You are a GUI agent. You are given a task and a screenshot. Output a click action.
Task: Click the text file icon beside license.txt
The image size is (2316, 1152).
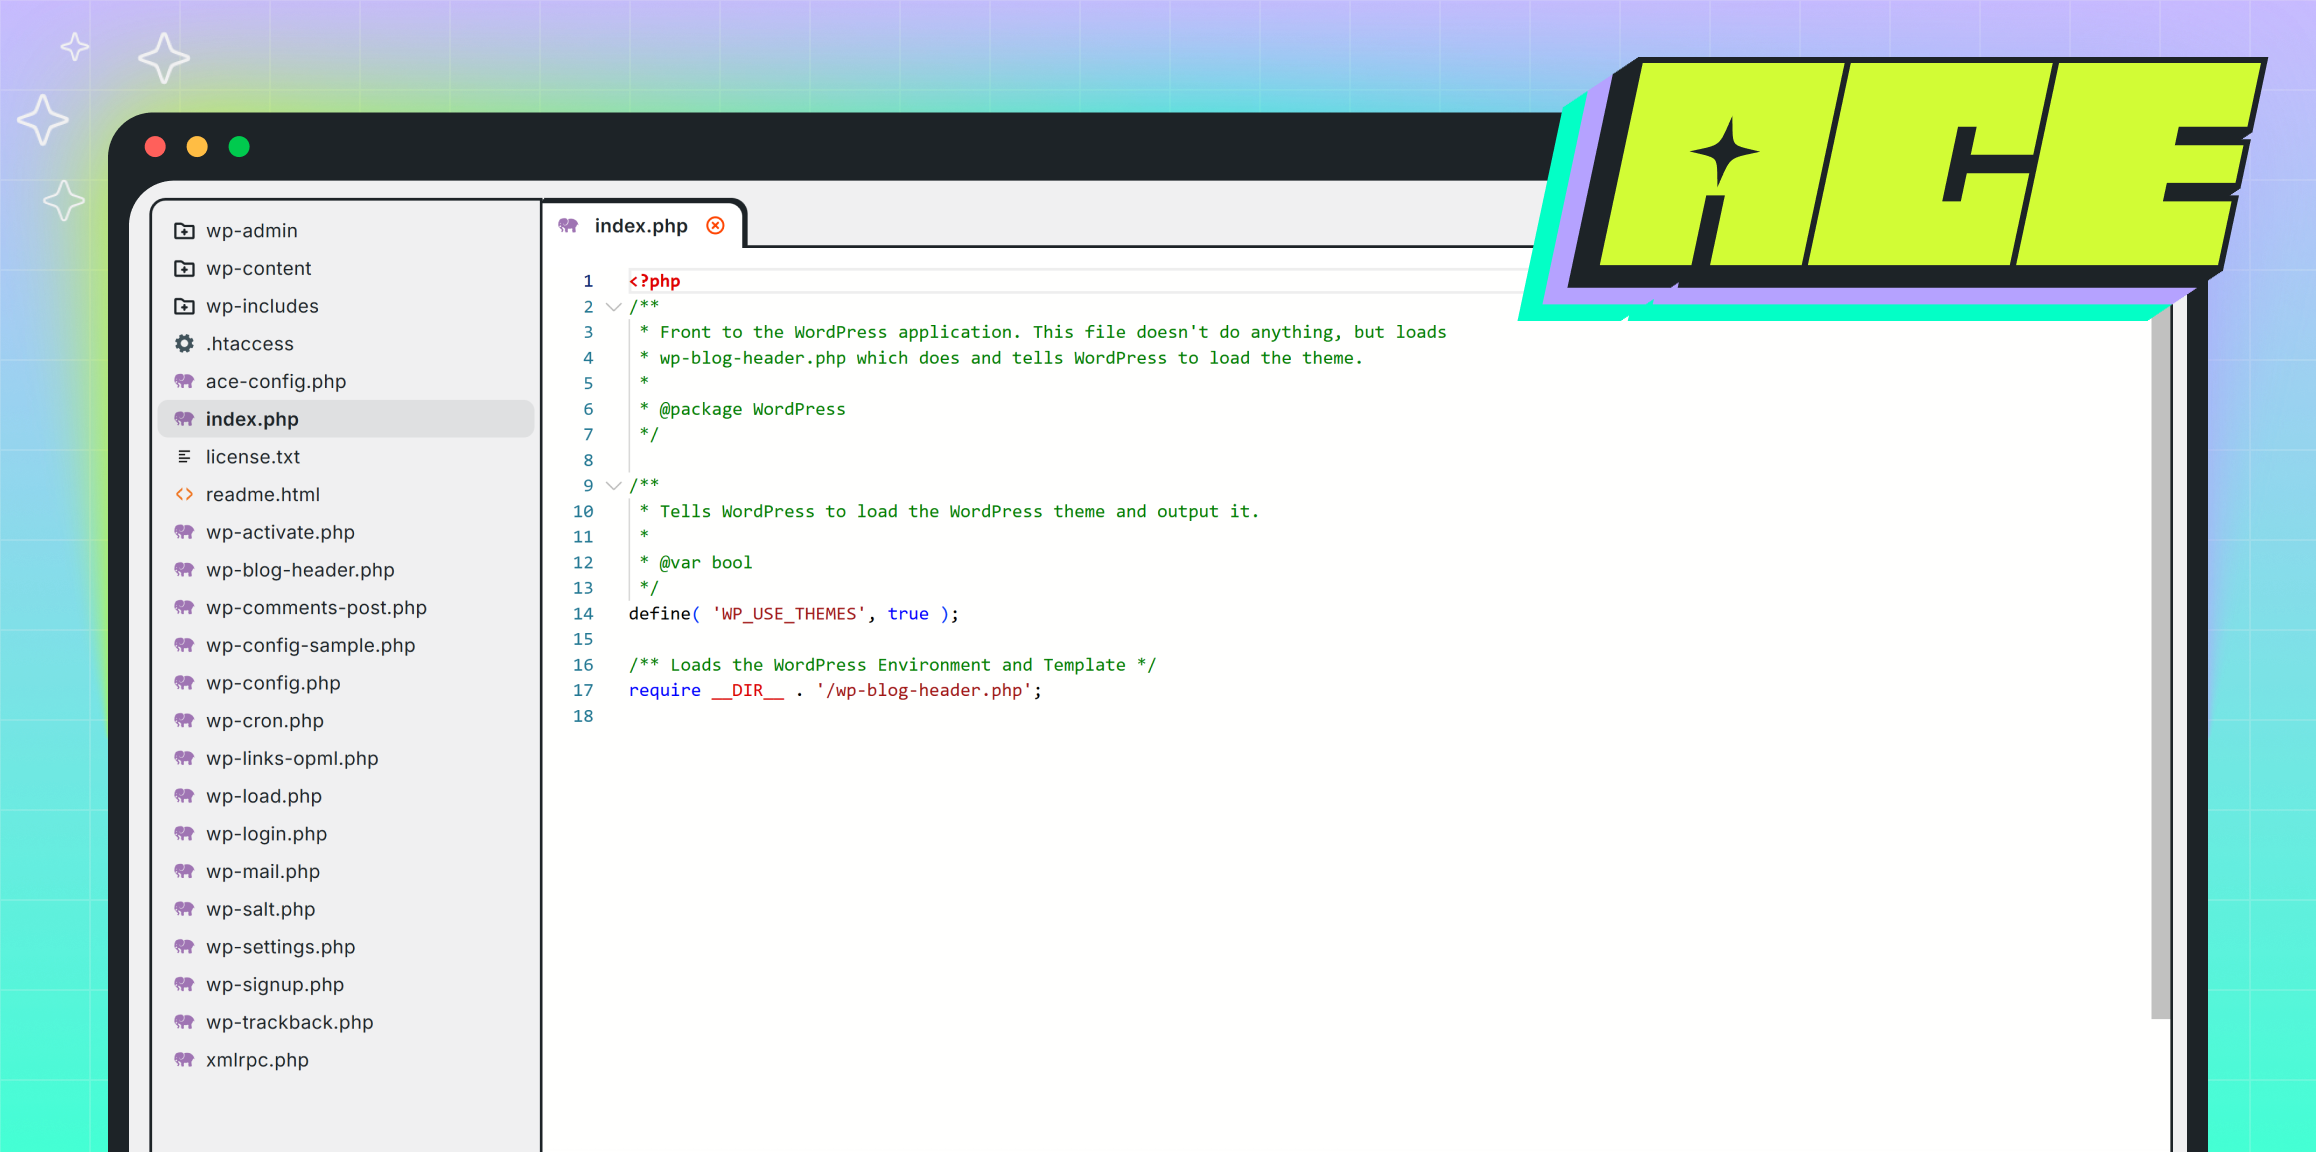tap(184, 456)
